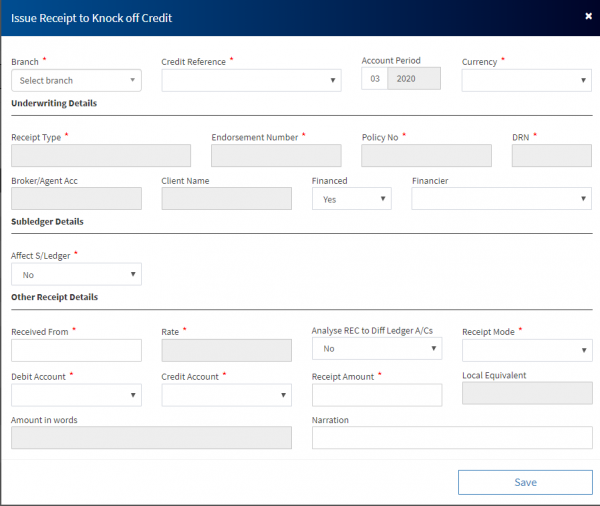The width and height of the screenshot is (600, 506).
Task: Select a Receipt Mode from dropdown
Action: pyautogui.click(x=526, y=350)
